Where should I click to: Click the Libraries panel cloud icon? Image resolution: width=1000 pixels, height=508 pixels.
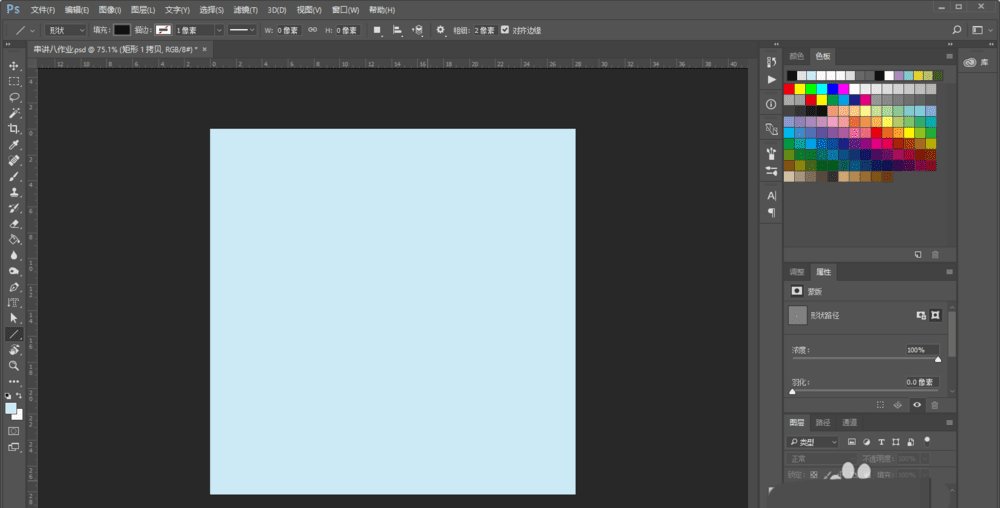(x=969, y=64)
